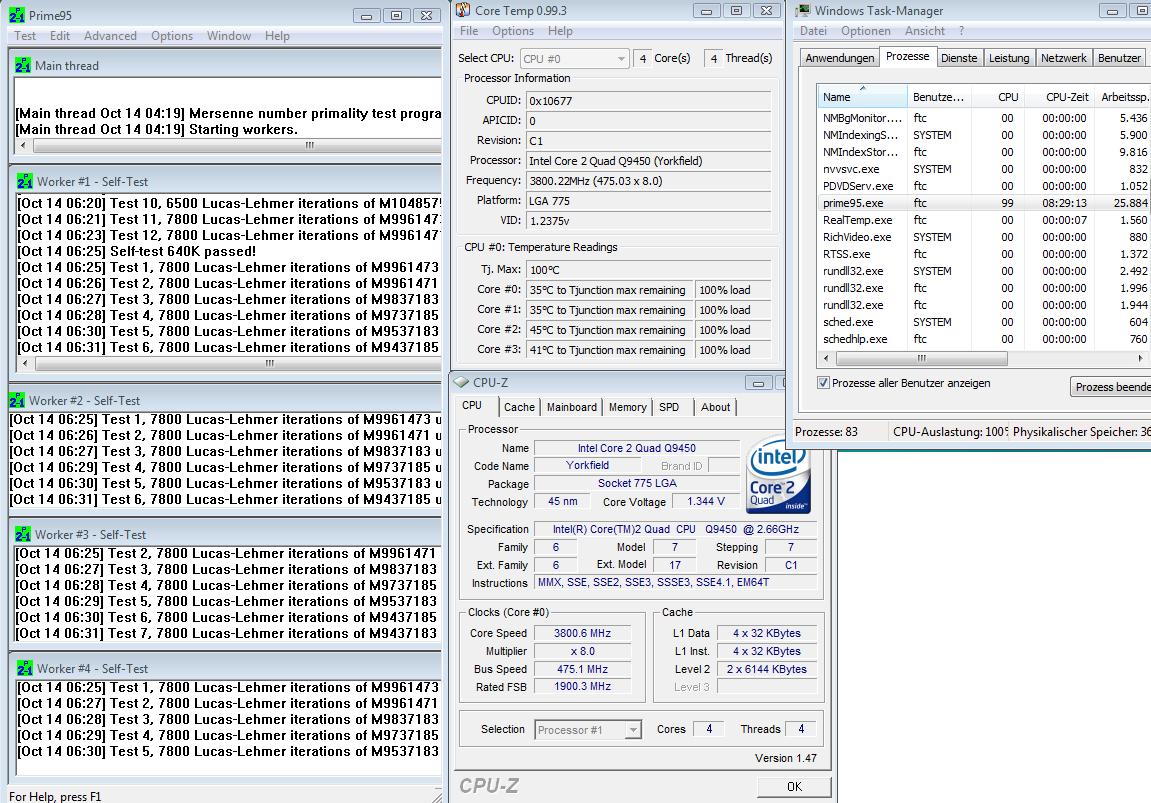Click the Core Speed value 3800.6 MHz
This screenshot has width=1151, height=803.
coord(582,633)
